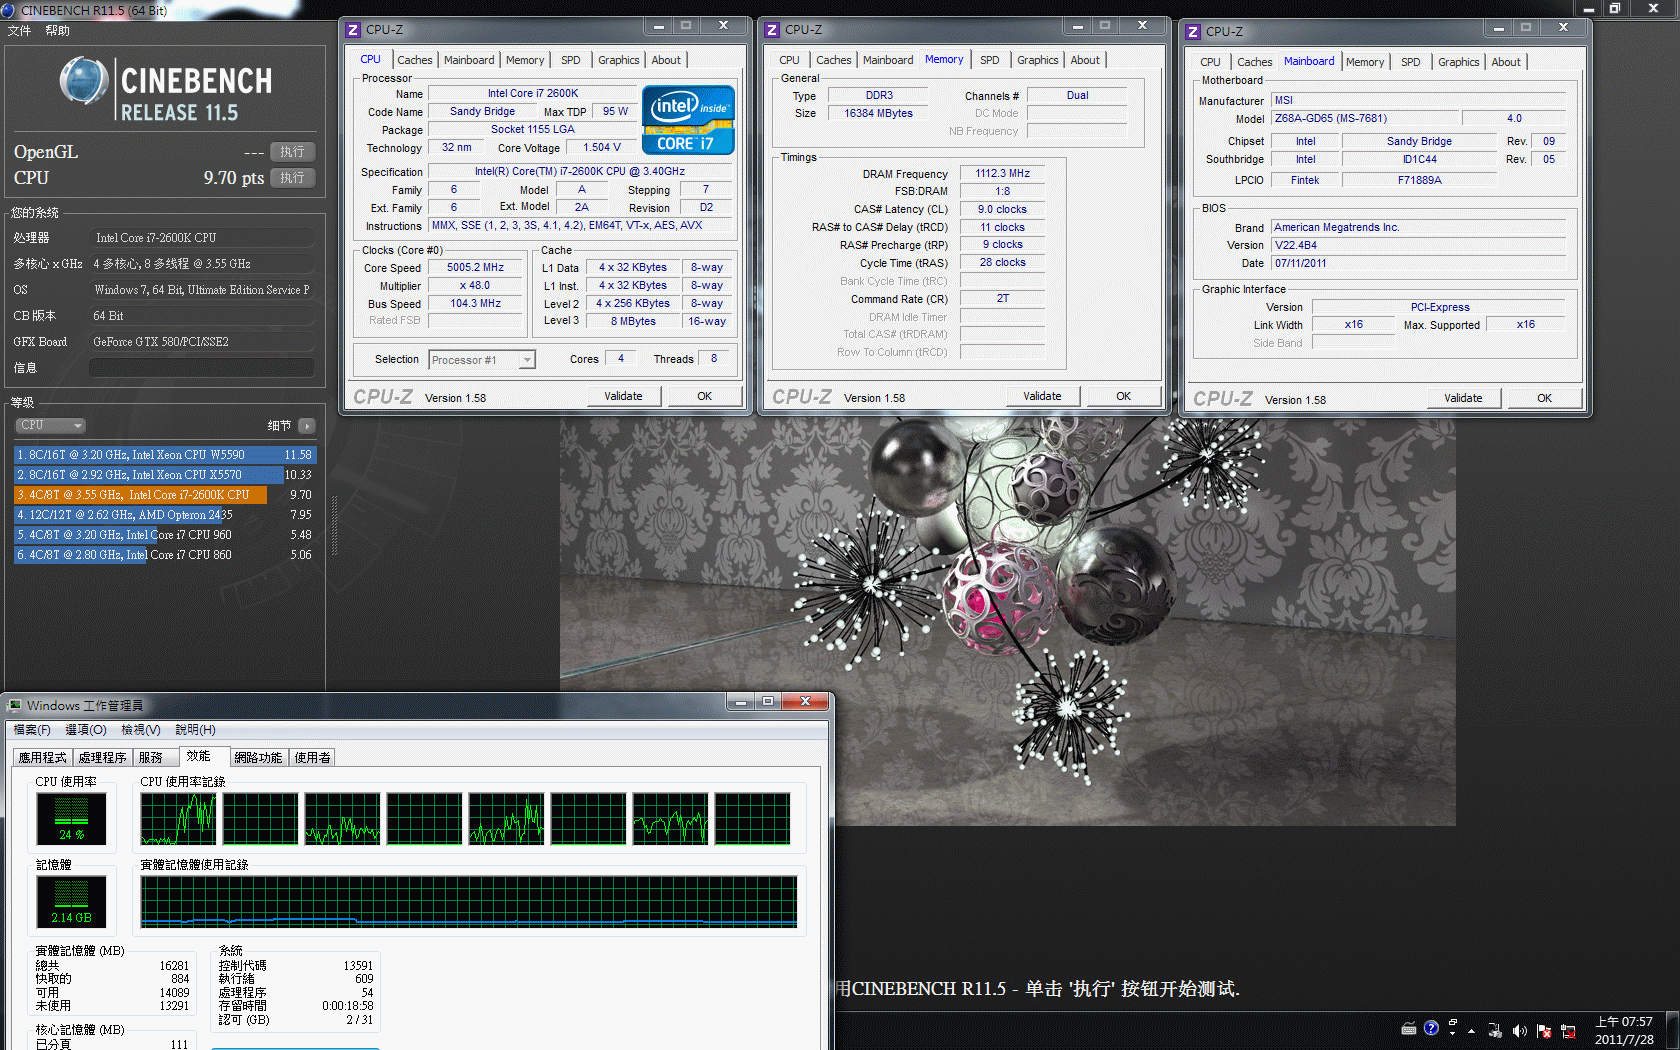Select Xeon X5570 ranking row
Viewport: 1680px width, 1050px height.
[165, 475]
